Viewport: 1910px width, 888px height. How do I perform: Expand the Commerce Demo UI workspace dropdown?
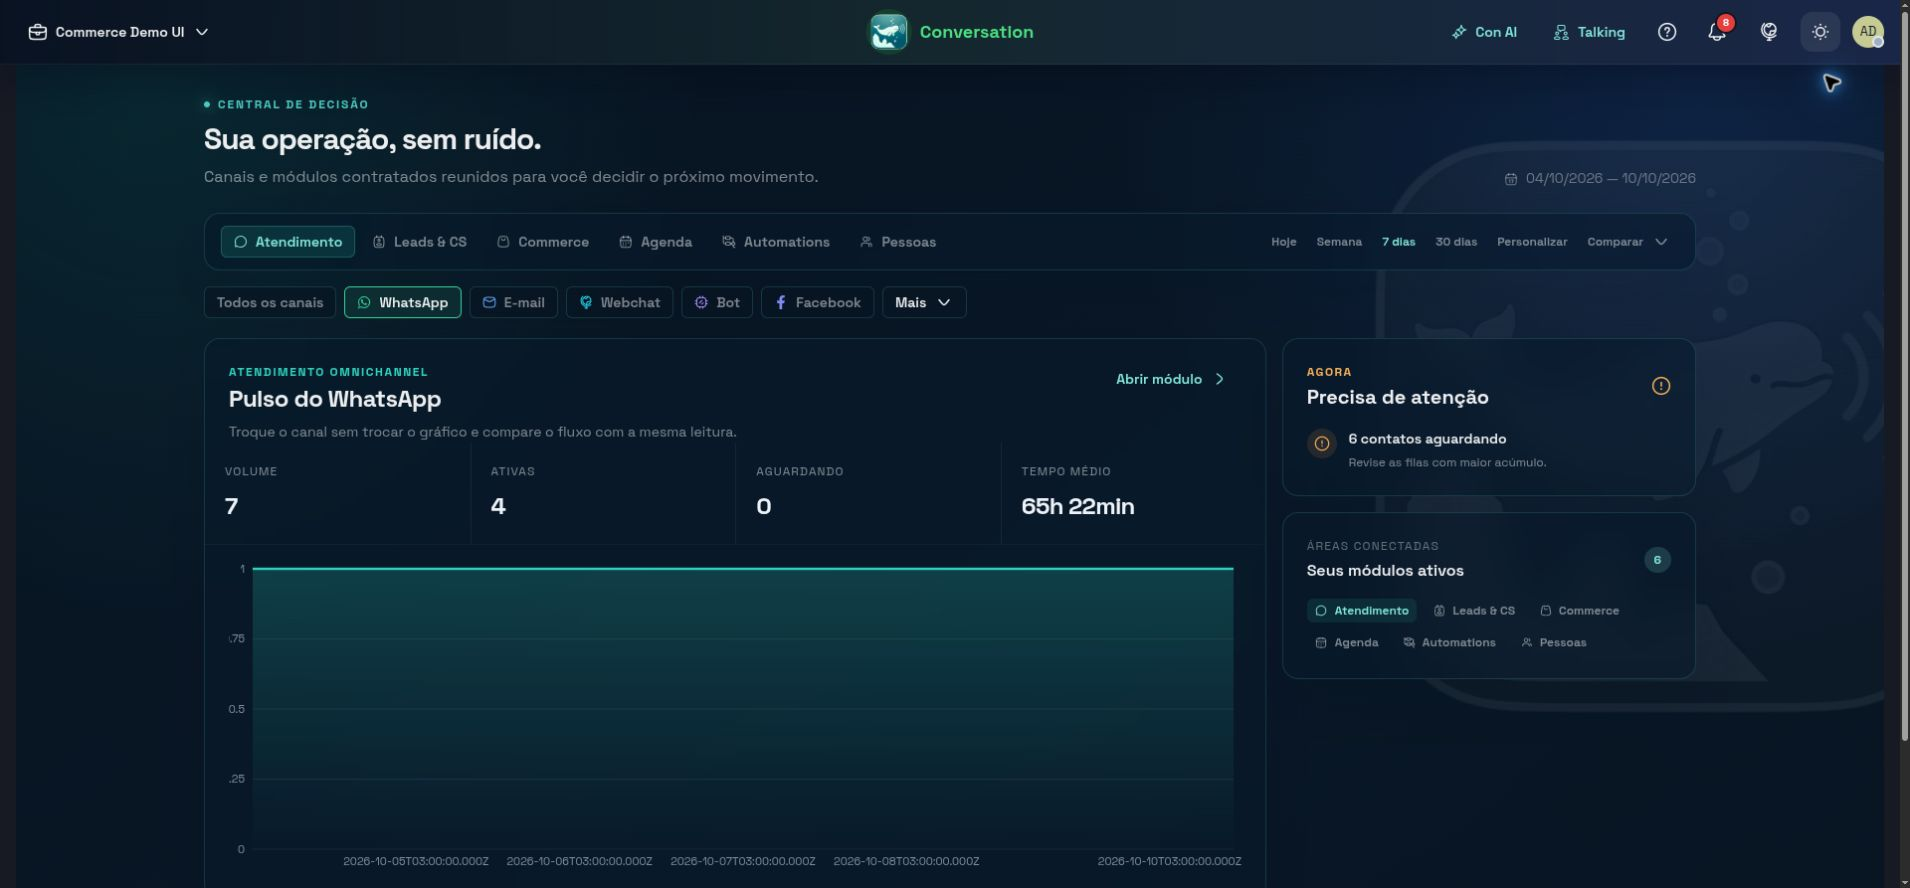(119, 32)
